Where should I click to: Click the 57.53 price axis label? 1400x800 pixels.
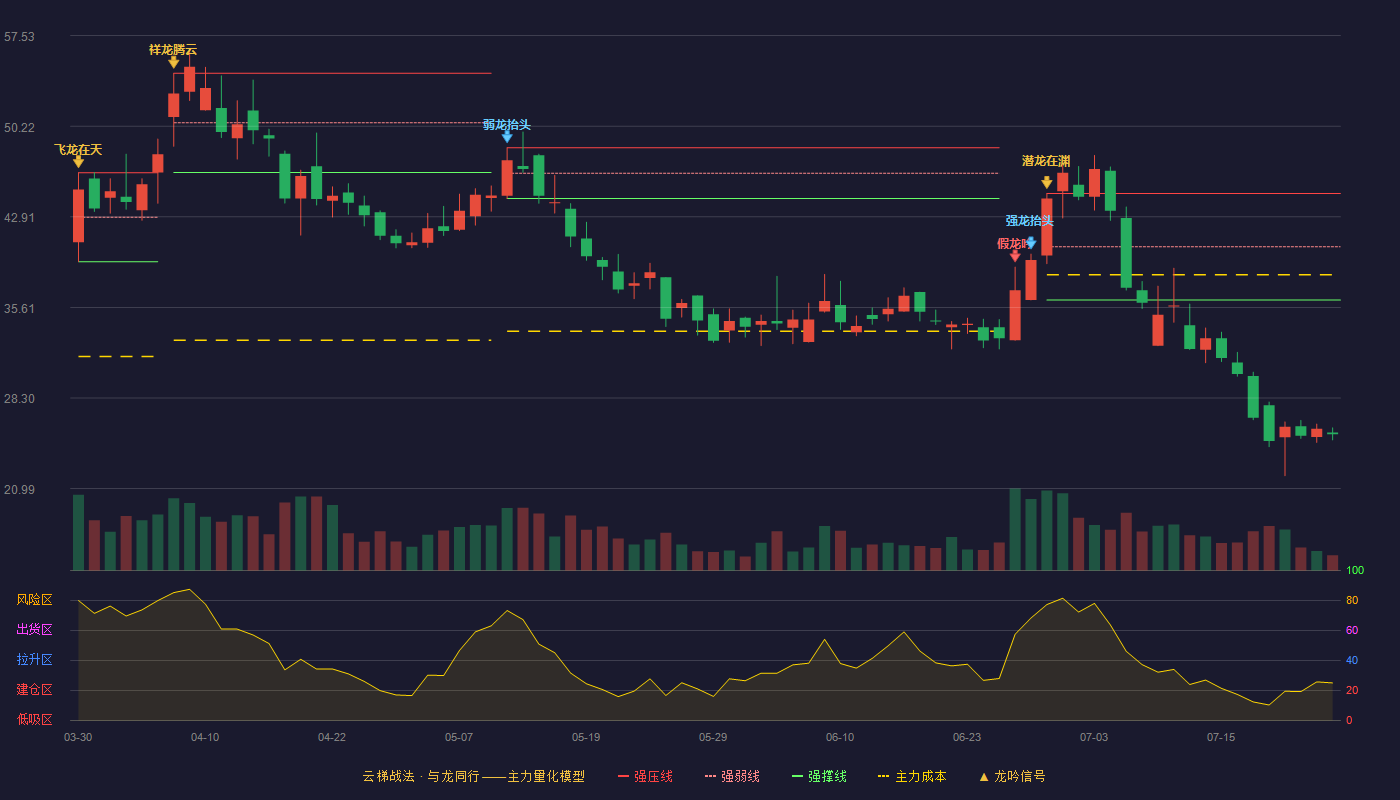pyautogui.click(x=19, y=37)
